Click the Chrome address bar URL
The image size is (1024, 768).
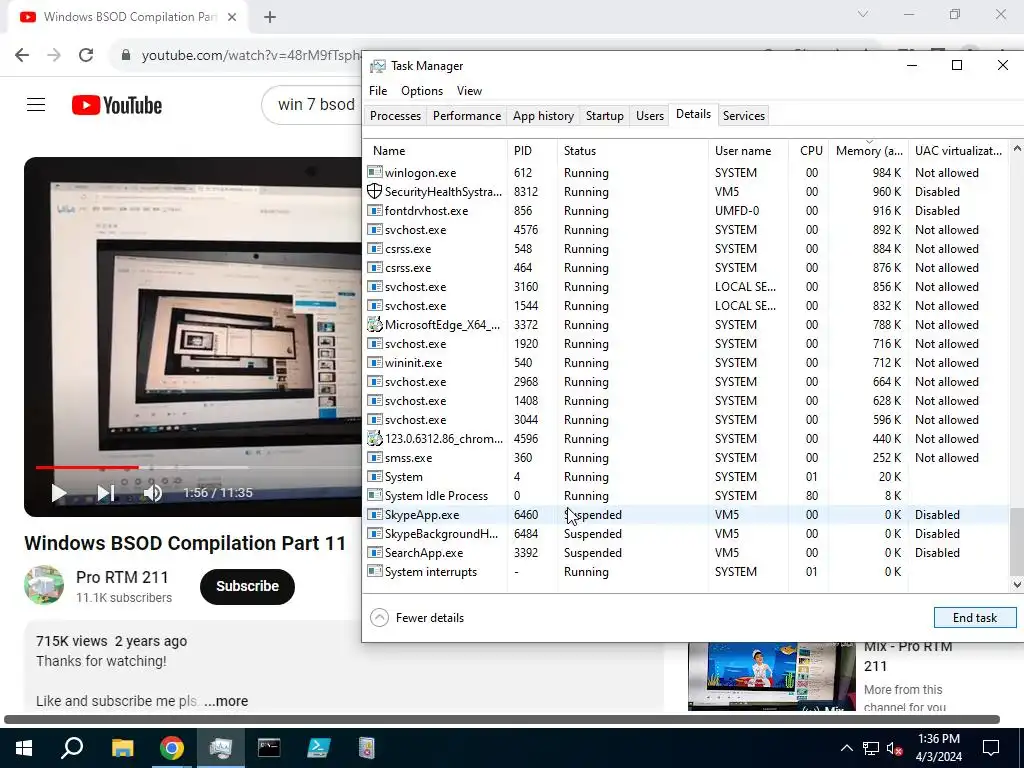pos(250,56)
